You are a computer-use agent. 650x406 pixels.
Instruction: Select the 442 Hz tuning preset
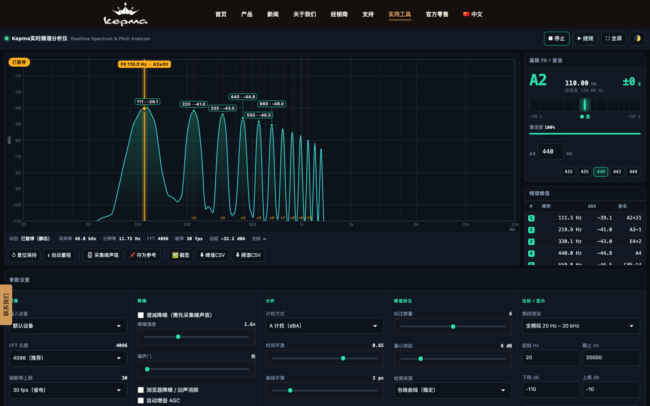click(x=617, y=172)
